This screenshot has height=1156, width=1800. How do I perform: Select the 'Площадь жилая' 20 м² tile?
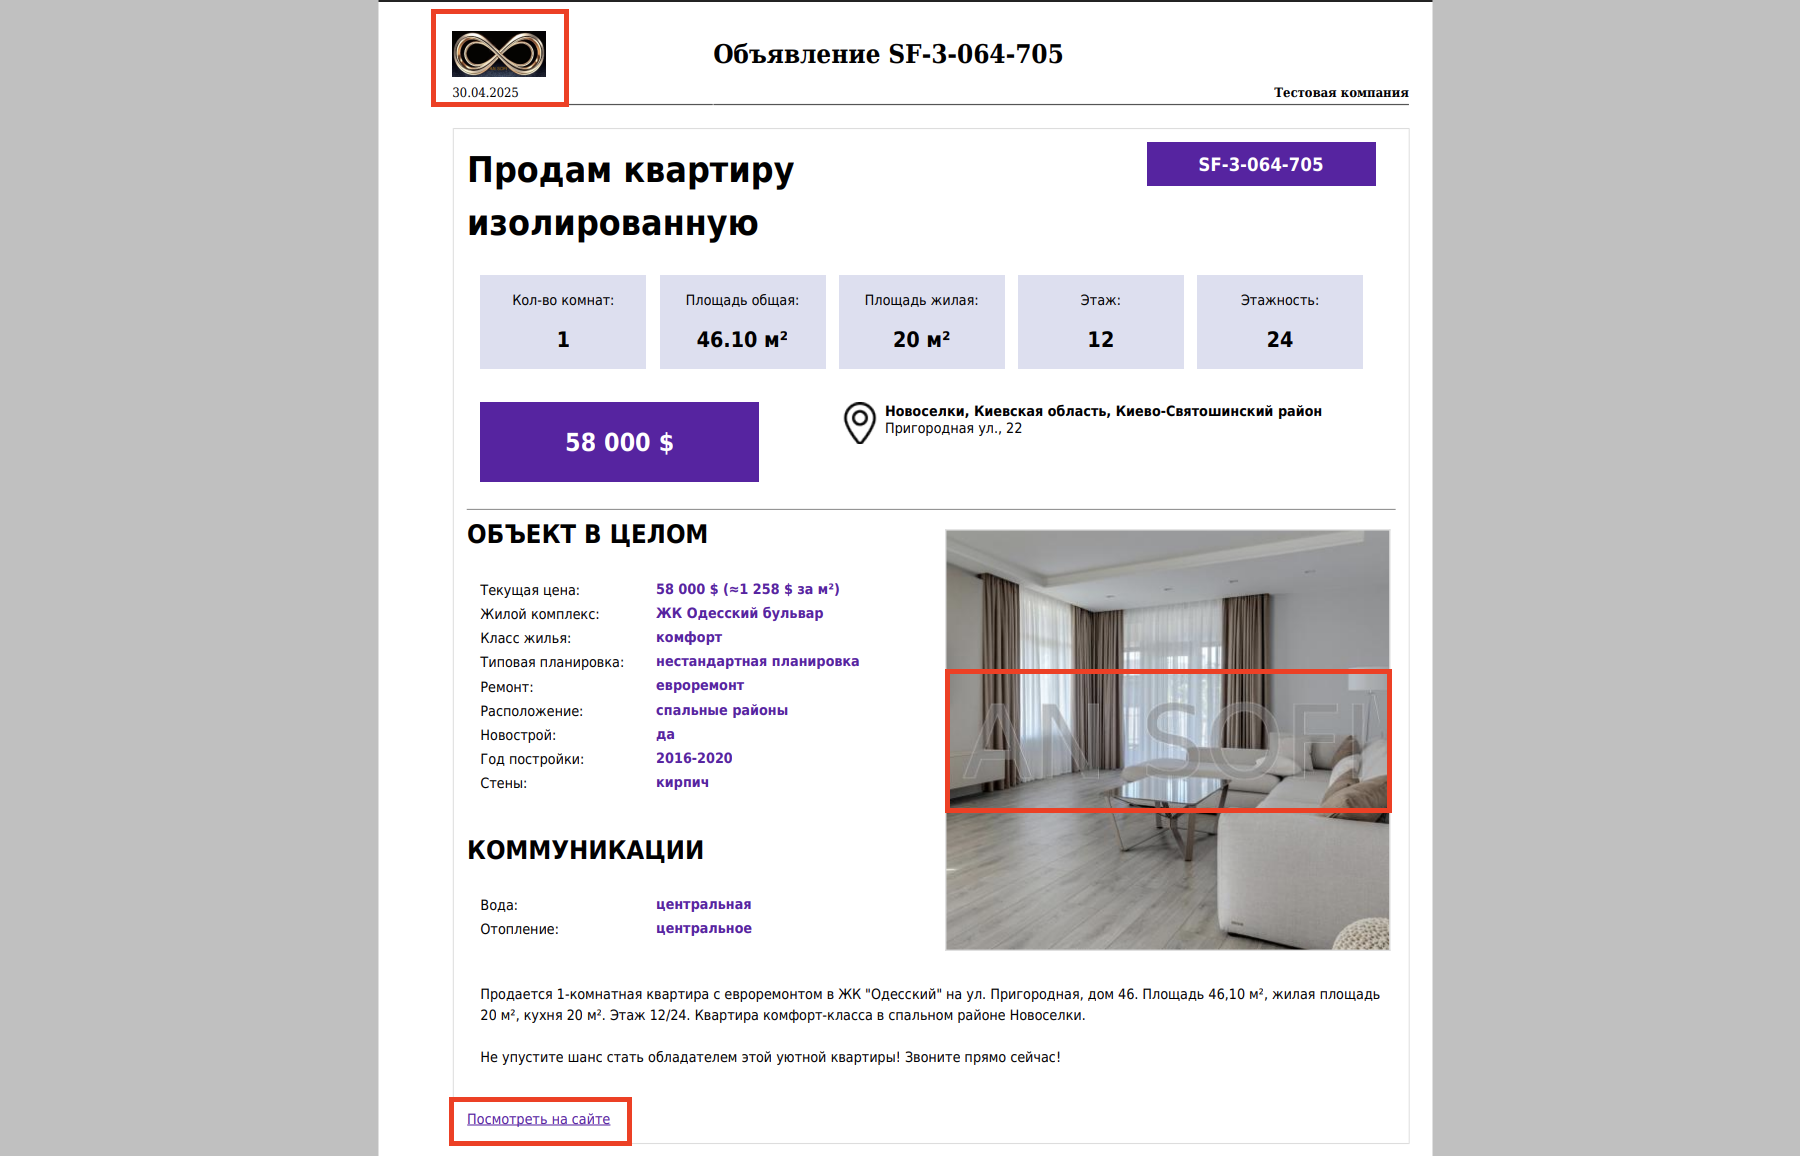tap(921, 322)
